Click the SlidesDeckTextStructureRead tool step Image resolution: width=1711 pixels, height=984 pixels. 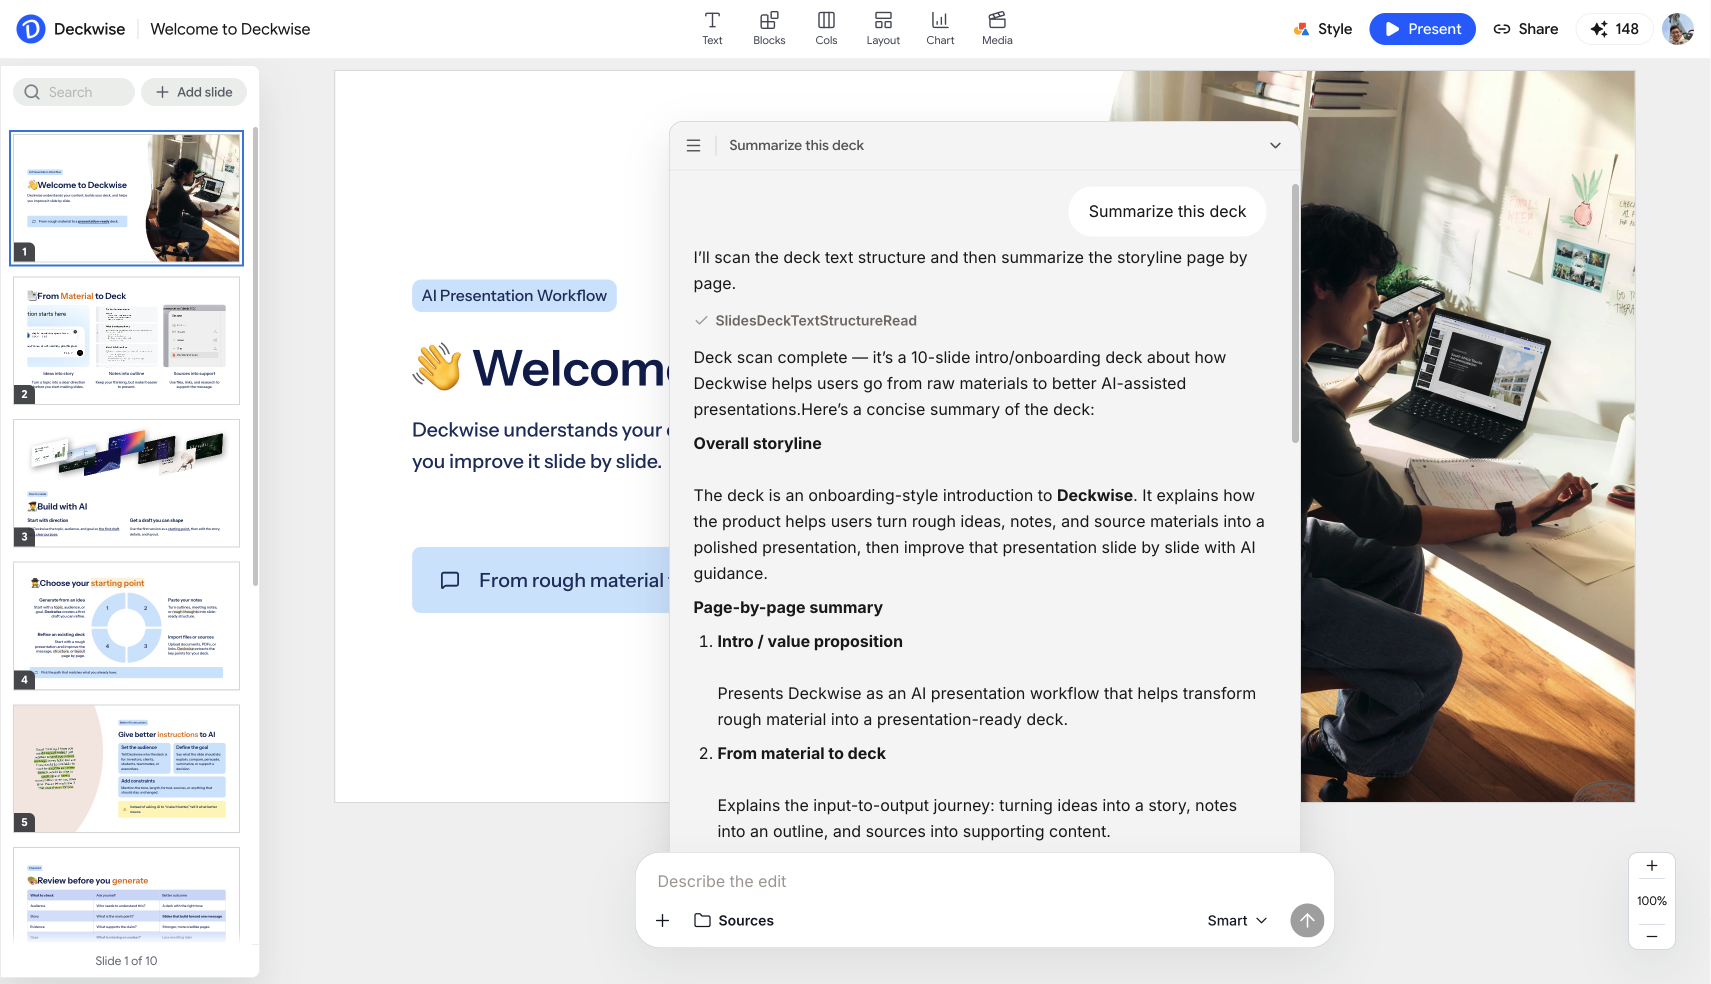[806, 321]
